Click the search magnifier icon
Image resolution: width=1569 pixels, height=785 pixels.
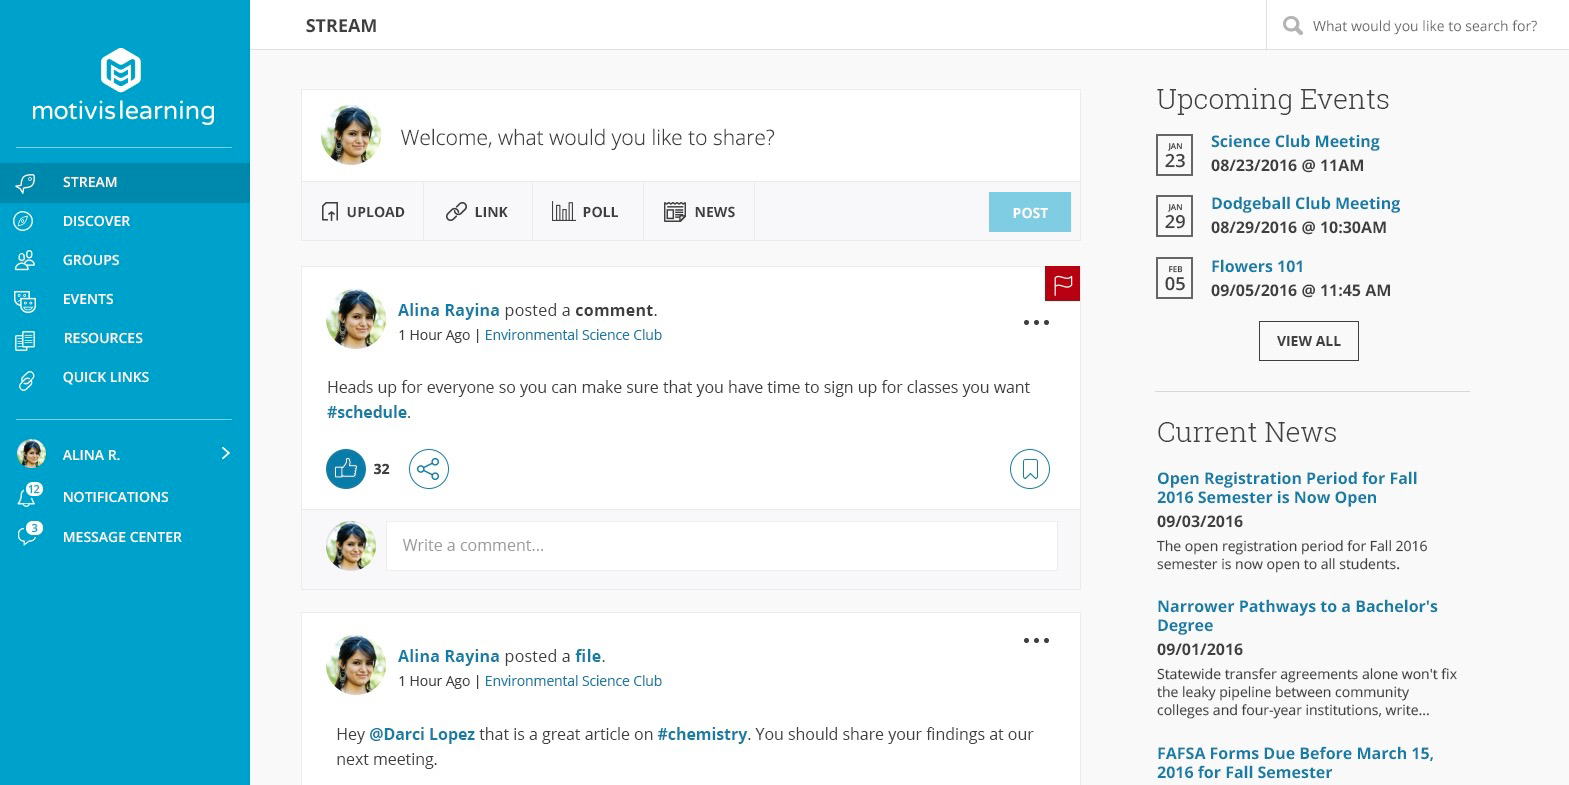[x=1292, y=26]
